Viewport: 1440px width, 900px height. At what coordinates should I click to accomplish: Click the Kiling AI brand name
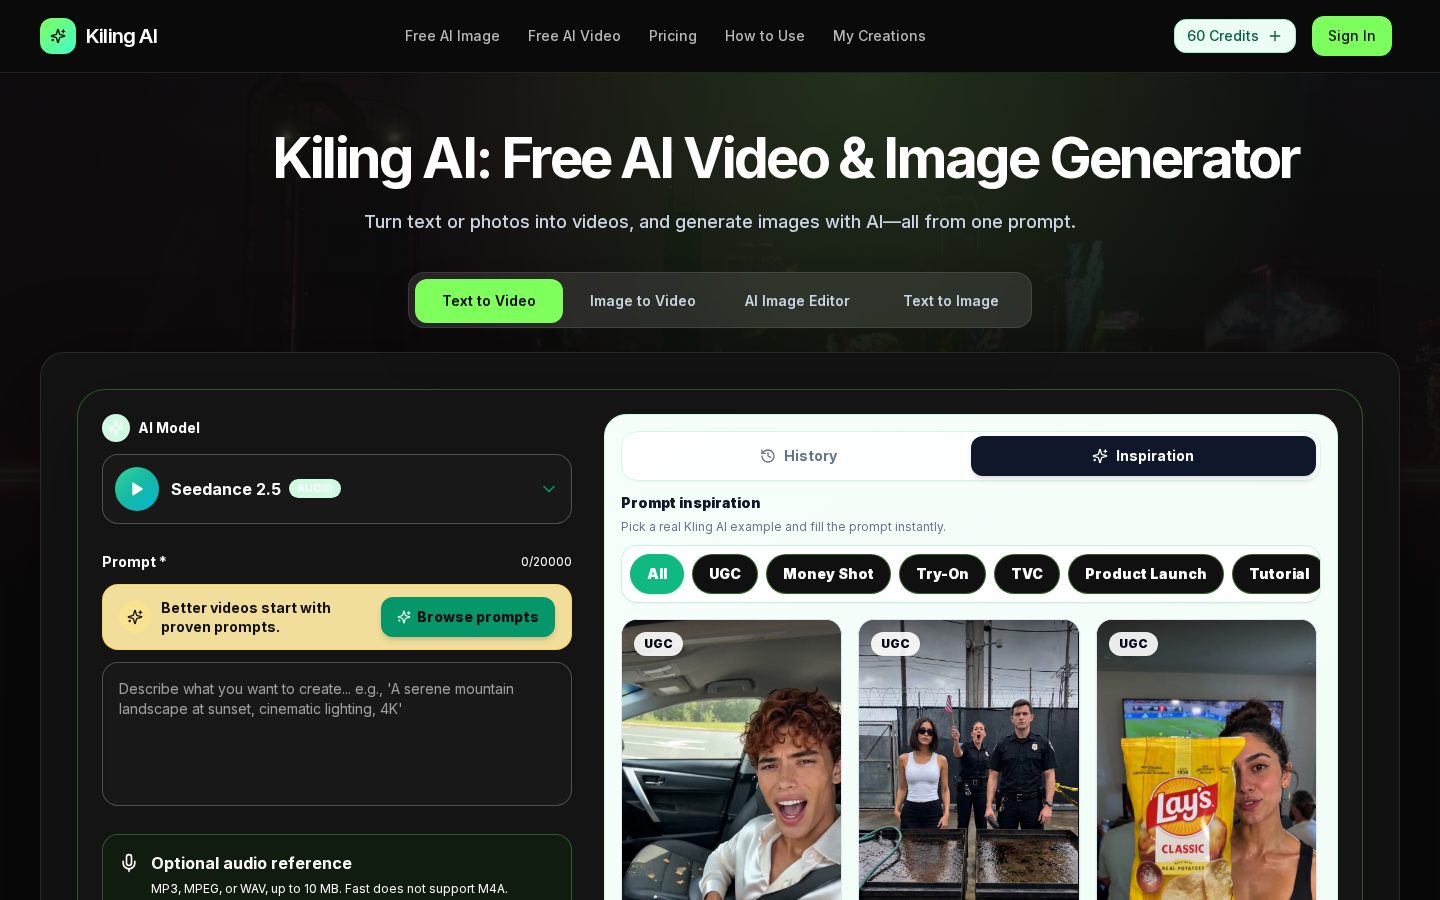click(121, 36)
